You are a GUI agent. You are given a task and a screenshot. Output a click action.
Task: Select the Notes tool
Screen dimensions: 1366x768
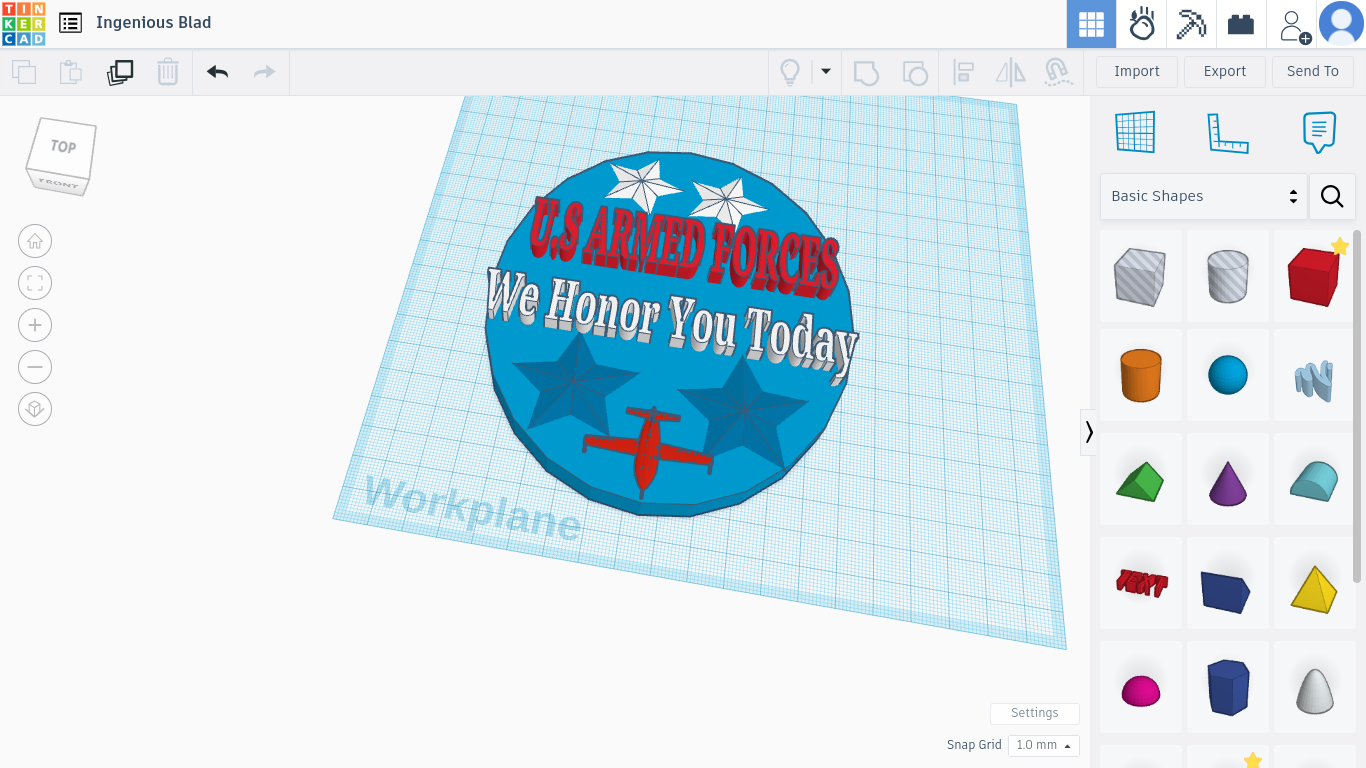(x=1319, y=132)
